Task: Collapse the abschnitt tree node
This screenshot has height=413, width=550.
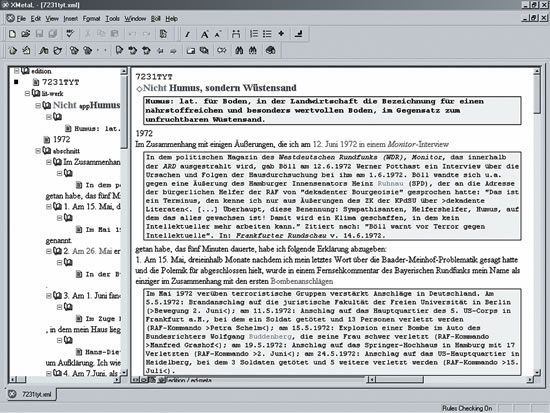Action: [38, 151]
